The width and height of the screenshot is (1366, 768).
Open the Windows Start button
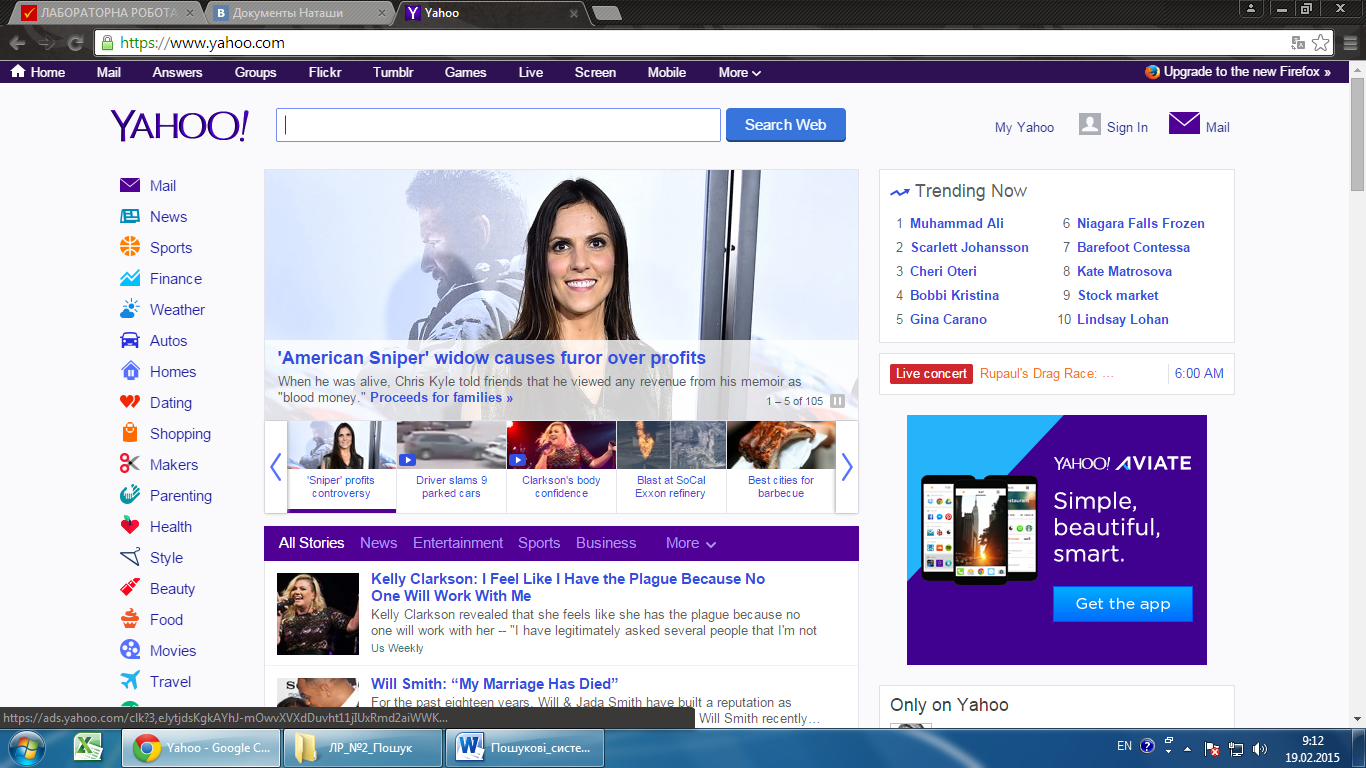[x=25, y=747]
